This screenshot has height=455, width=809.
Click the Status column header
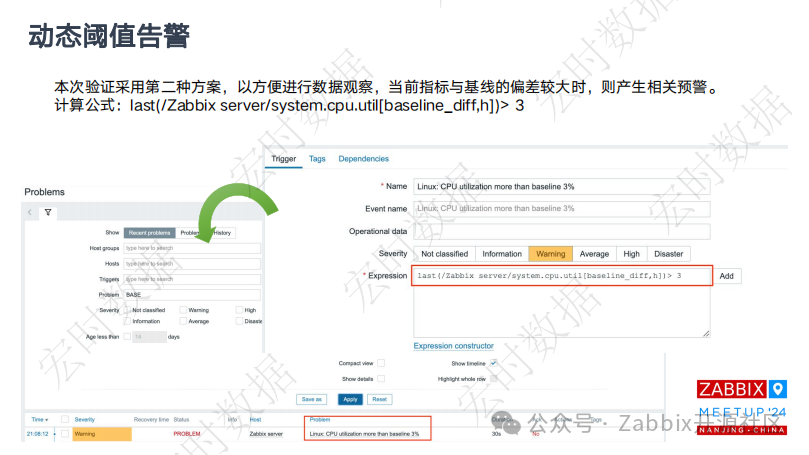point(181,419)
